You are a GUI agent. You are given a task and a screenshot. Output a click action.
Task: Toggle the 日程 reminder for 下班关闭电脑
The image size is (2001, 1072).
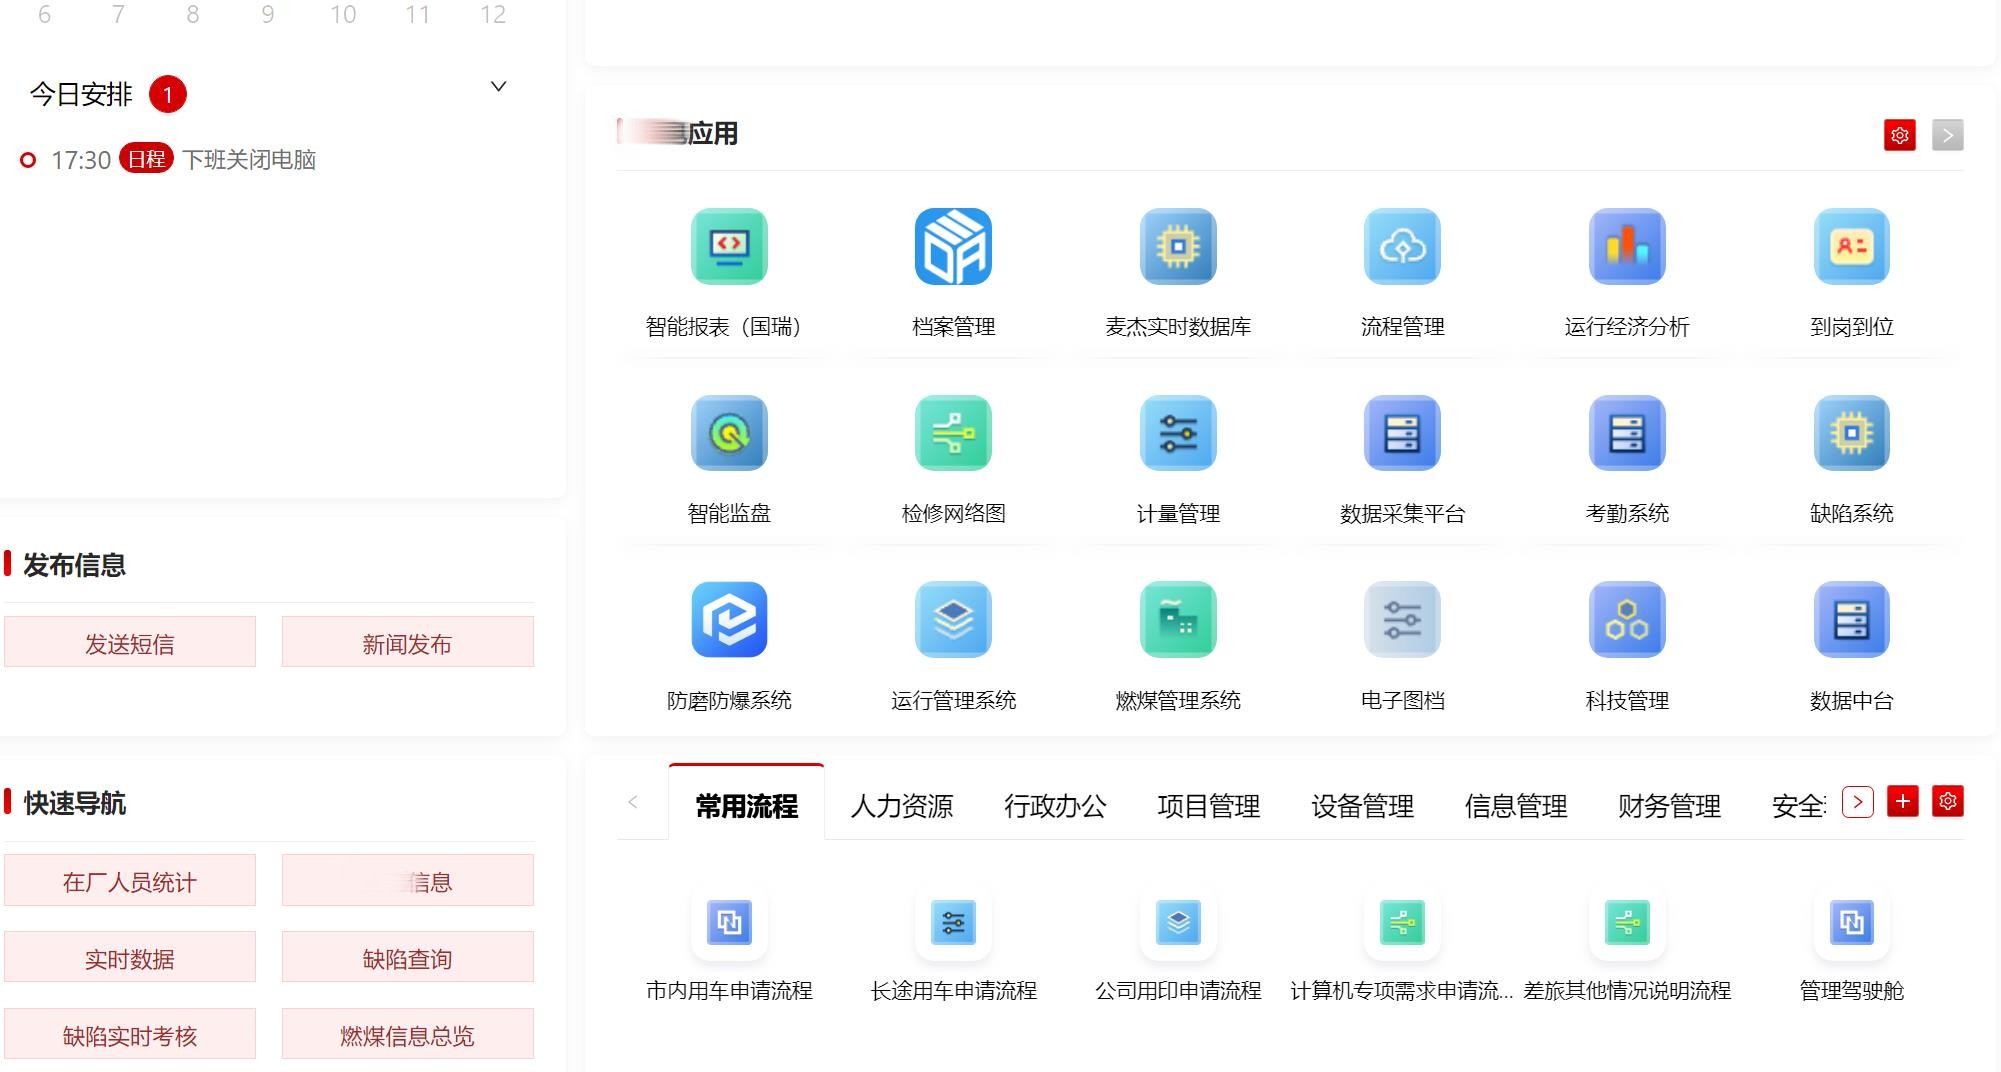coord(146,159)
